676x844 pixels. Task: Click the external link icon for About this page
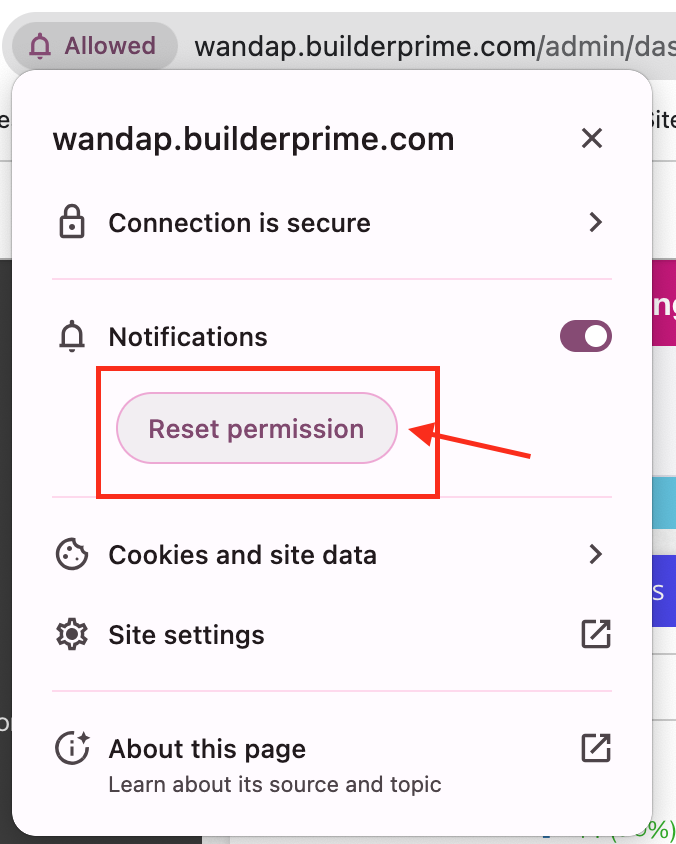596,748
